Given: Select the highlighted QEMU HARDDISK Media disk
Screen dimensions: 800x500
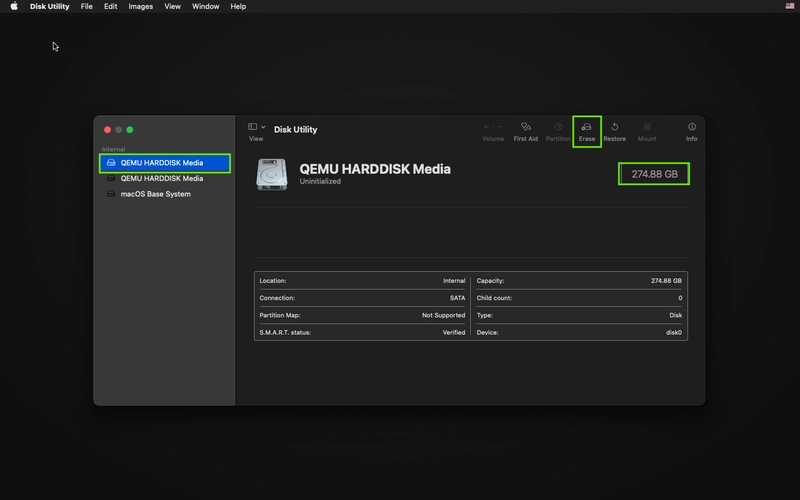Looking at the screenshot, I should (165, 163).
